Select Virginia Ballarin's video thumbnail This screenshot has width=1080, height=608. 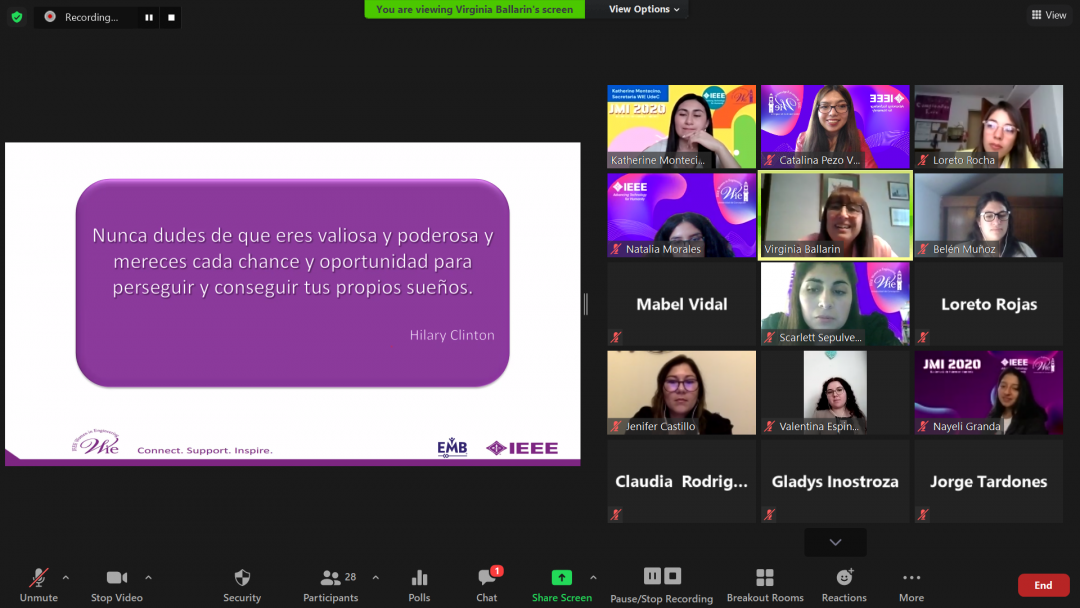pos(835,215)
